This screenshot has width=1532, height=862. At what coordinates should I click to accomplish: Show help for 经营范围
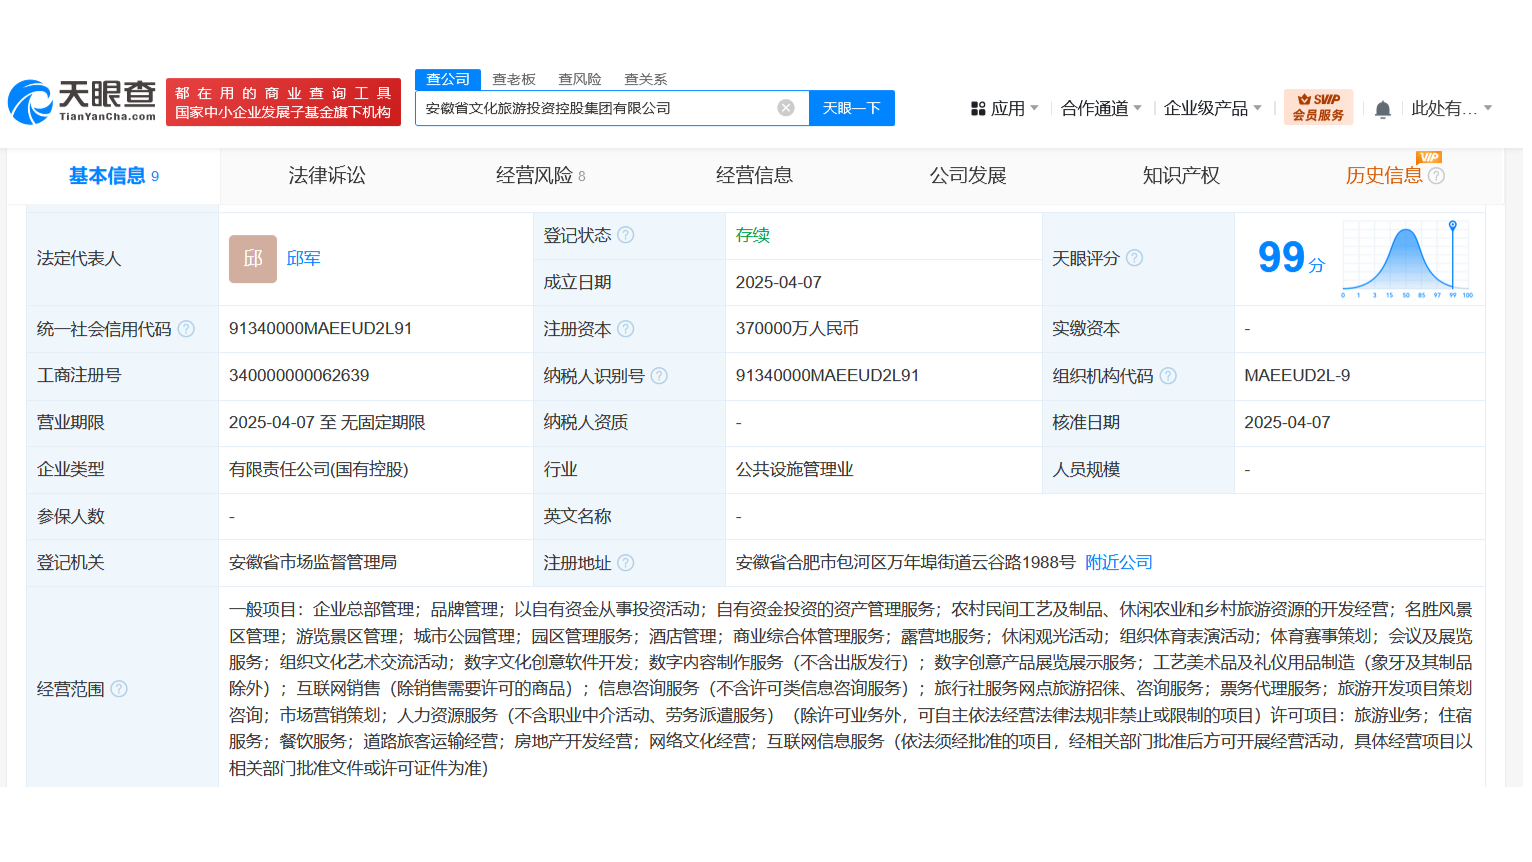tap(119, 689)
